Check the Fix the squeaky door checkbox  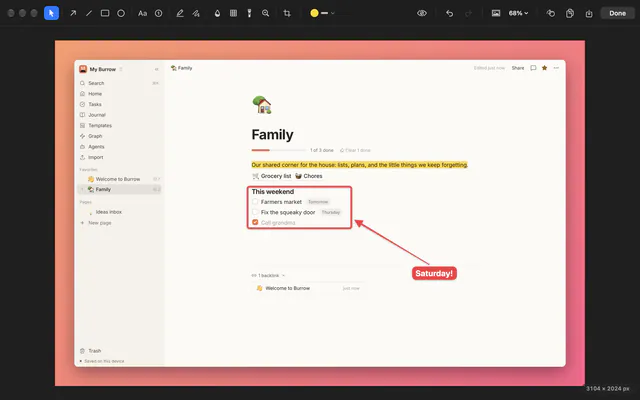255,212
